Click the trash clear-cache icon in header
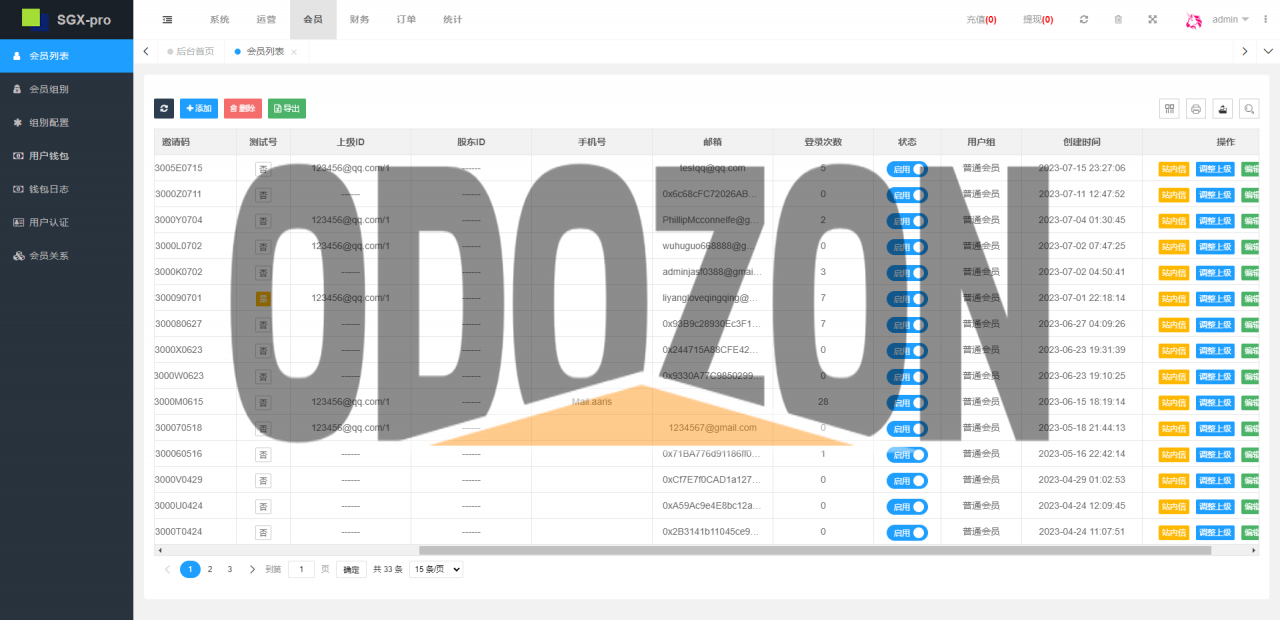This screenshot has height=620, width=1280. [1118, 19]
